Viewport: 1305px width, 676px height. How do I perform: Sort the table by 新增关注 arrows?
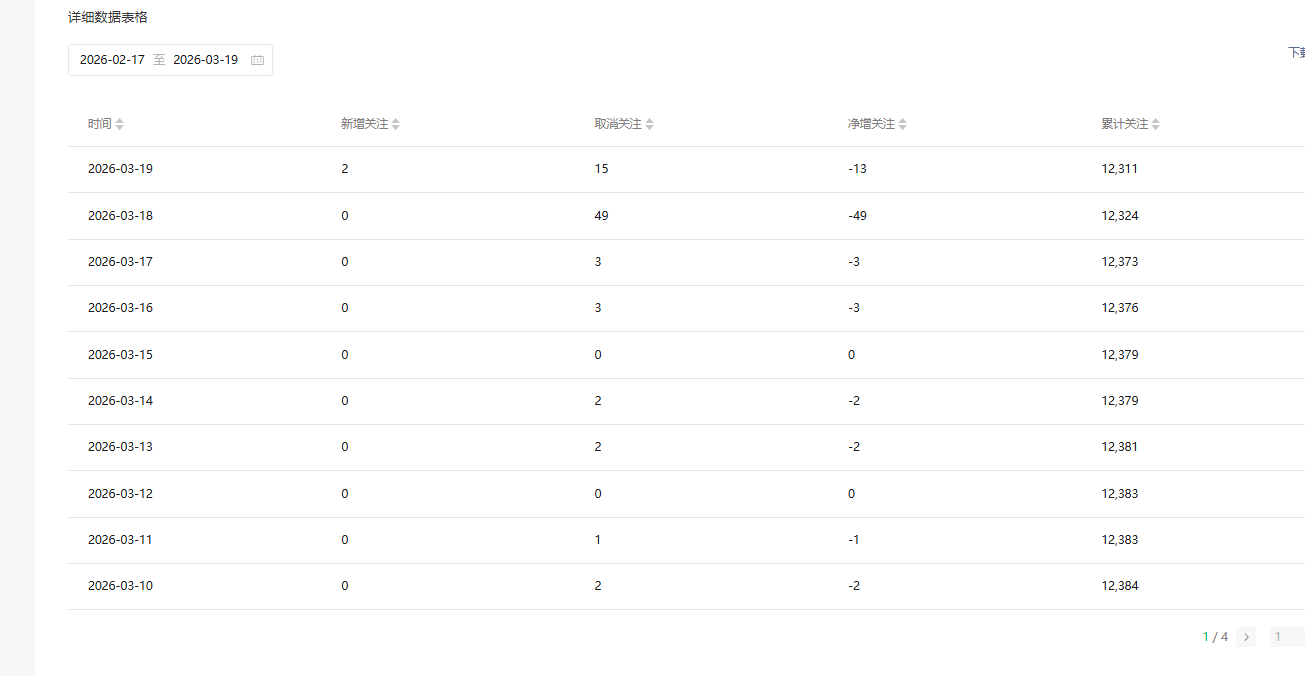[396, 124]
